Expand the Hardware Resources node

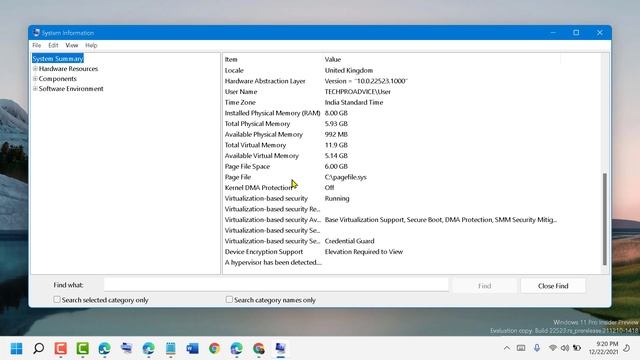(35, 69)
